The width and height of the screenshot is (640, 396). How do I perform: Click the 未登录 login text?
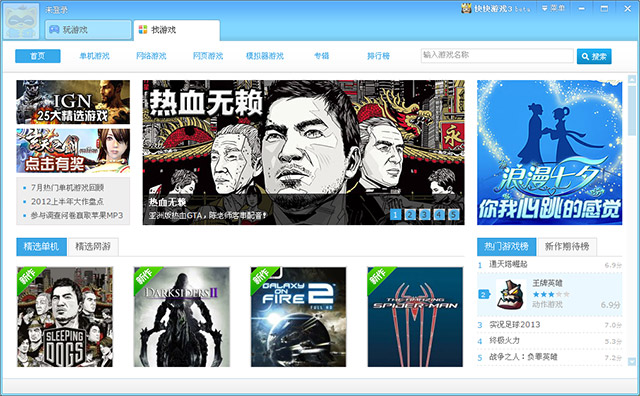tap(56, 10)
